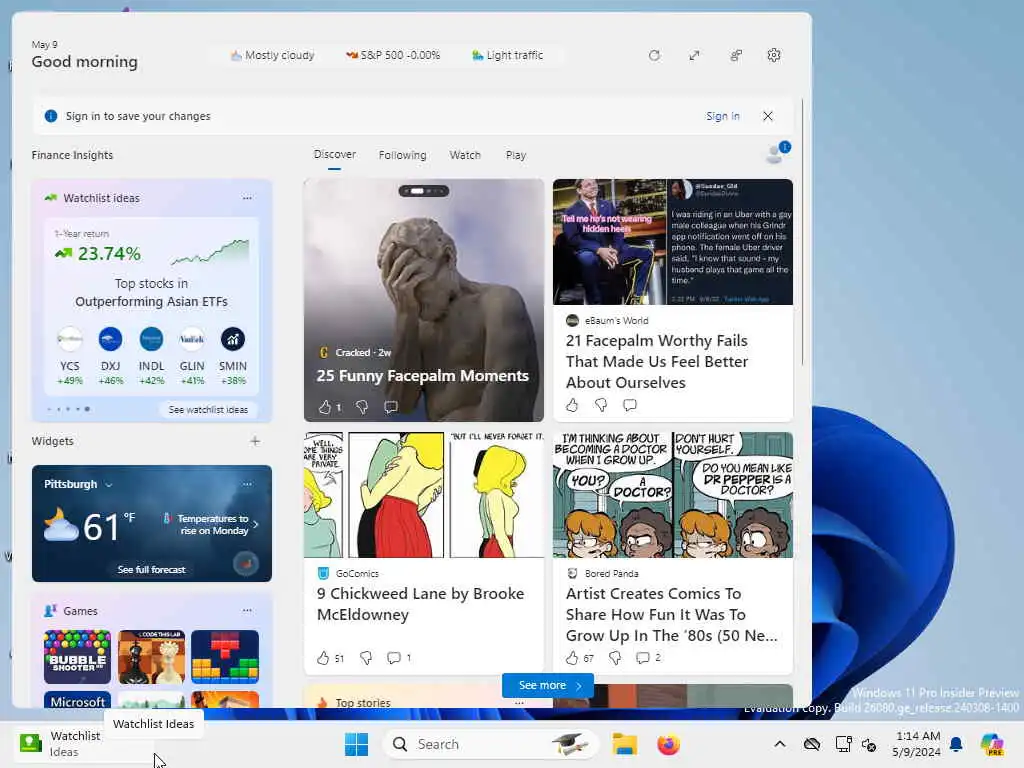Click the carousel page indicator on Cracked card

pos(423,191)
